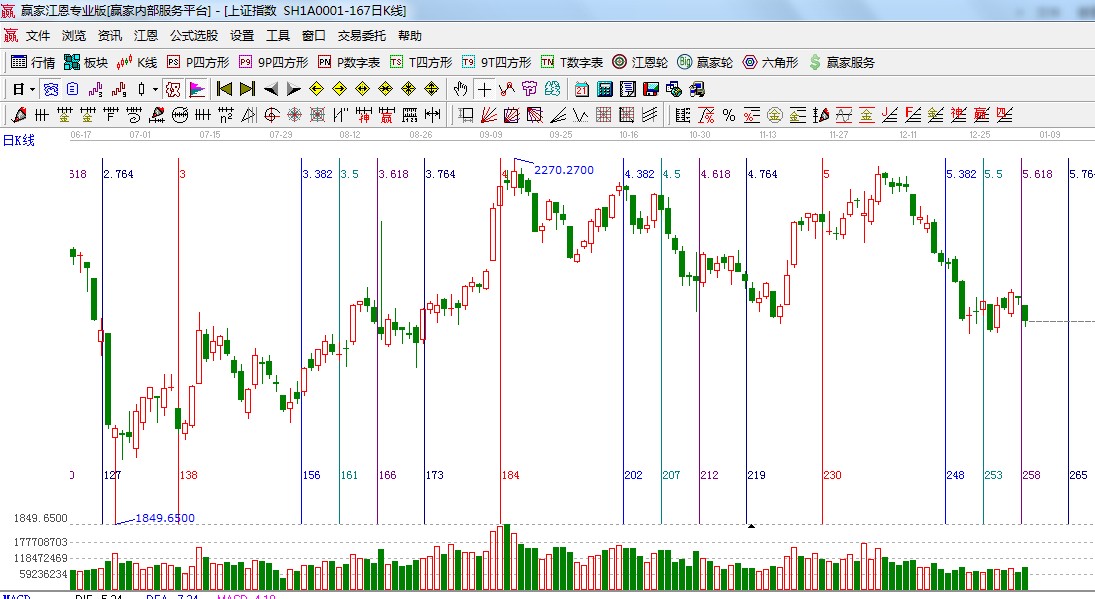Toggle the flag chart mode button
The height and width of the screenshot is (599, 1095).
coord(197,89)
